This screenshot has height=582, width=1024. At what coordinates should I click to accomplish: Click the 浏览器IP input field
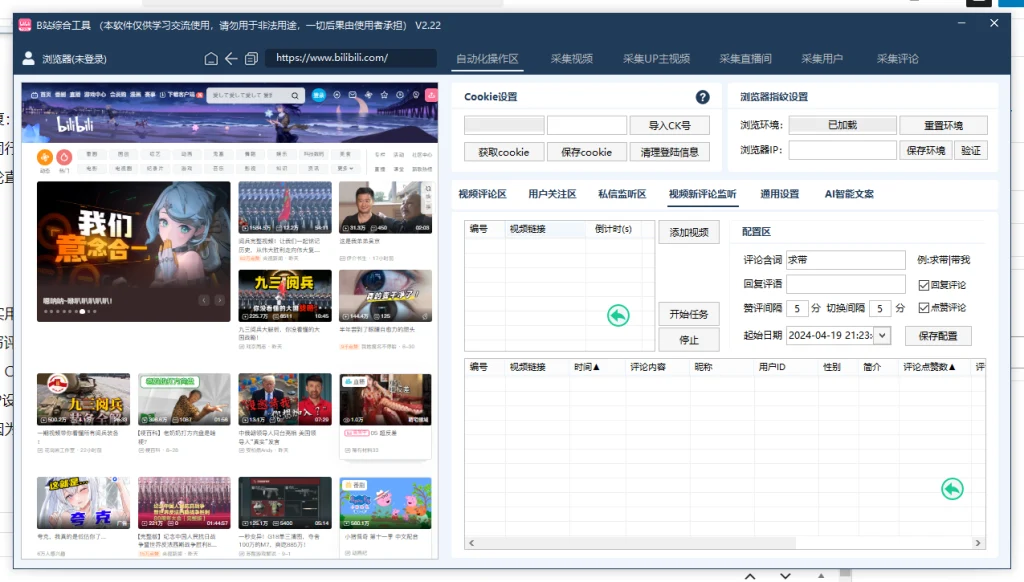pos(842,150)
